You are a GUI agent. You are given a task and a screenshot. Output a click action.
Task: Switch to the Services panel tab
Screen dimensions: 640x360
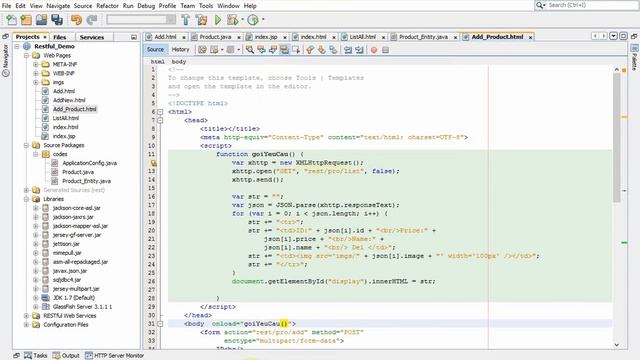point(92,37)
